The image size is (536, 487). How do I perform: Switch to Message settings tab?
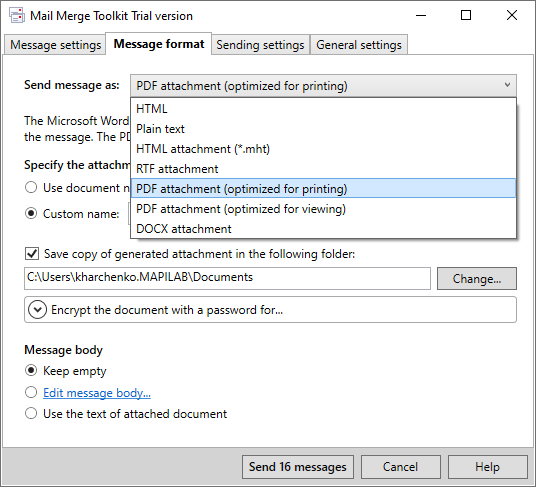pyautogui.click(x=55, y=45)
